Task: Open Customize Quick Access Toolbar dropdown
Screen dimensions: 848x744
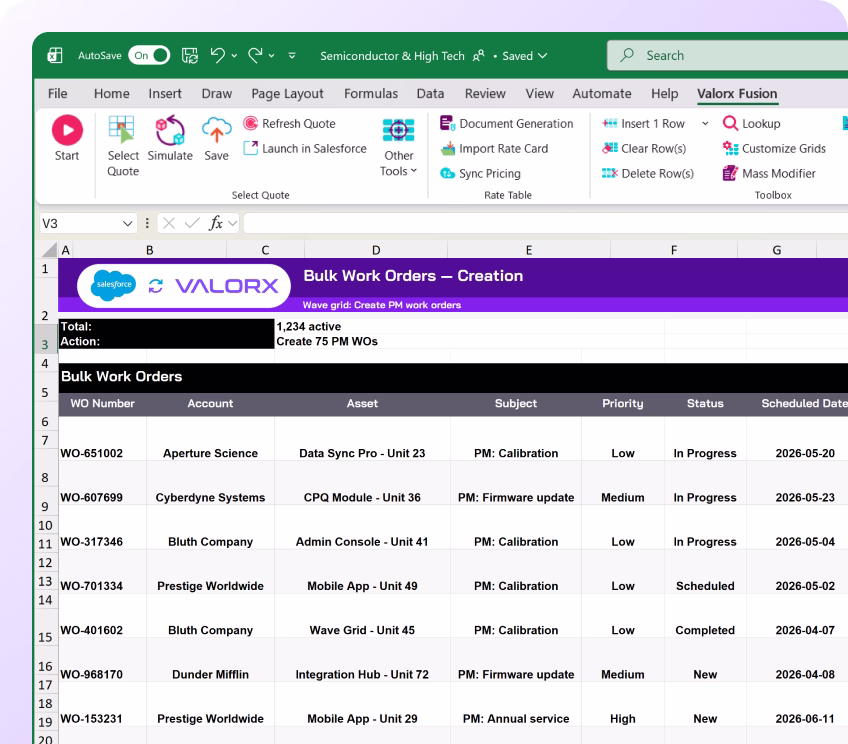Action: (x=292, y=55)
